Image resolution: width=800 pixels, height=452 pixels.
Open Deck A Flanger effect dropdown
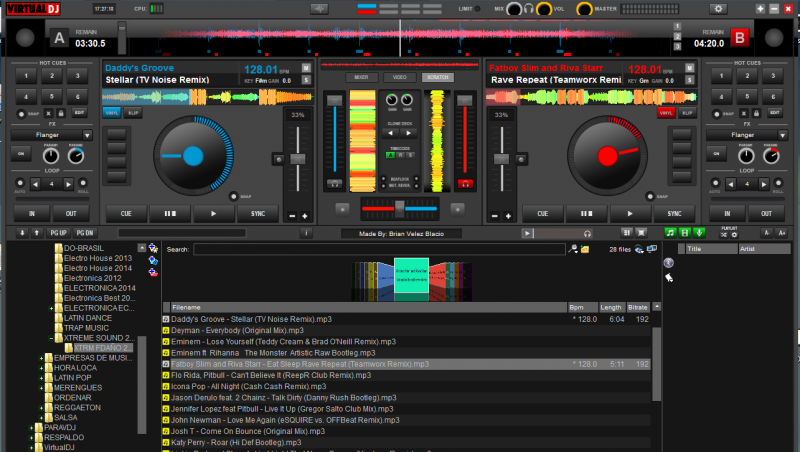(x=87, y=135)
